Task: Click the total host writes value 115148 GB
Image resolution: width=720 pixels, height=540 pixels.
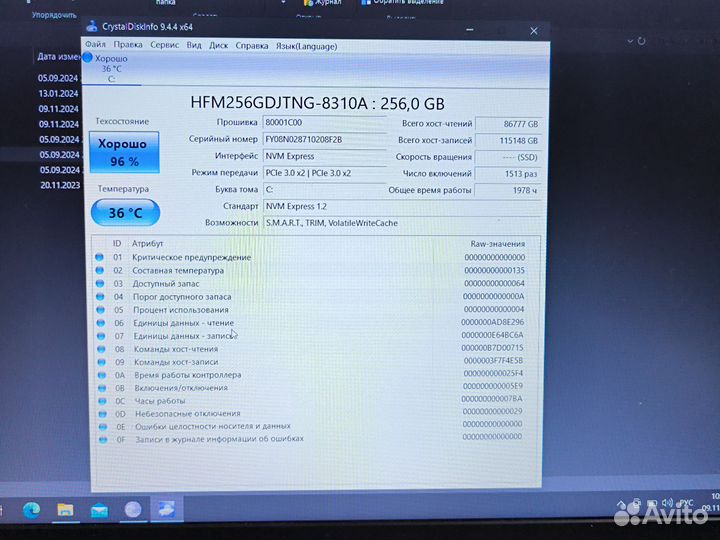Action: (508, 141)
